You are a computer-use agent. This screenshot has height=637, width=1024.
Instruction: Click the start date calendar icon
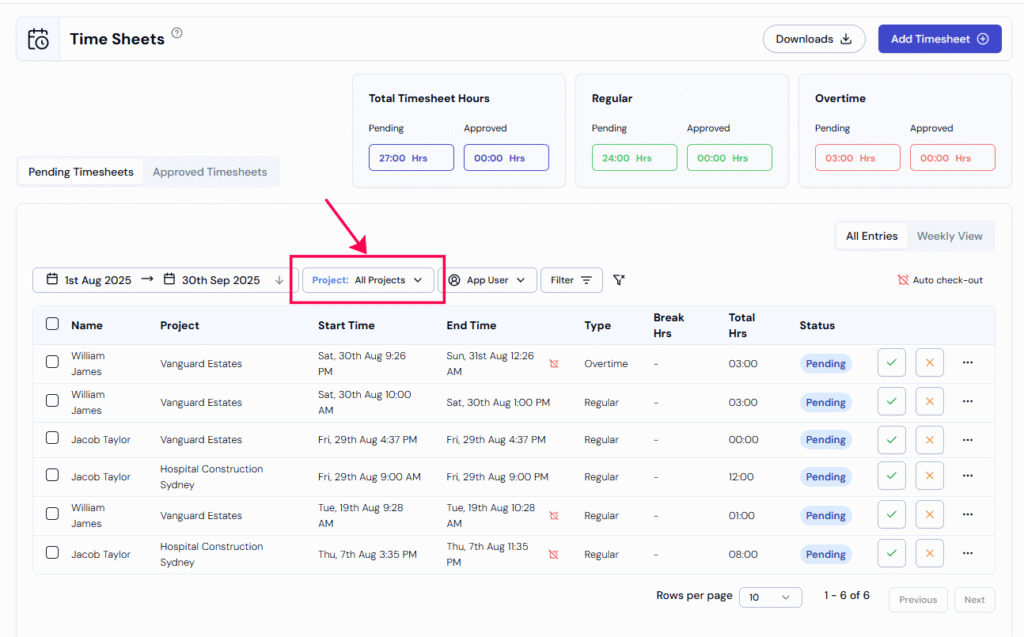pos(50,280)
